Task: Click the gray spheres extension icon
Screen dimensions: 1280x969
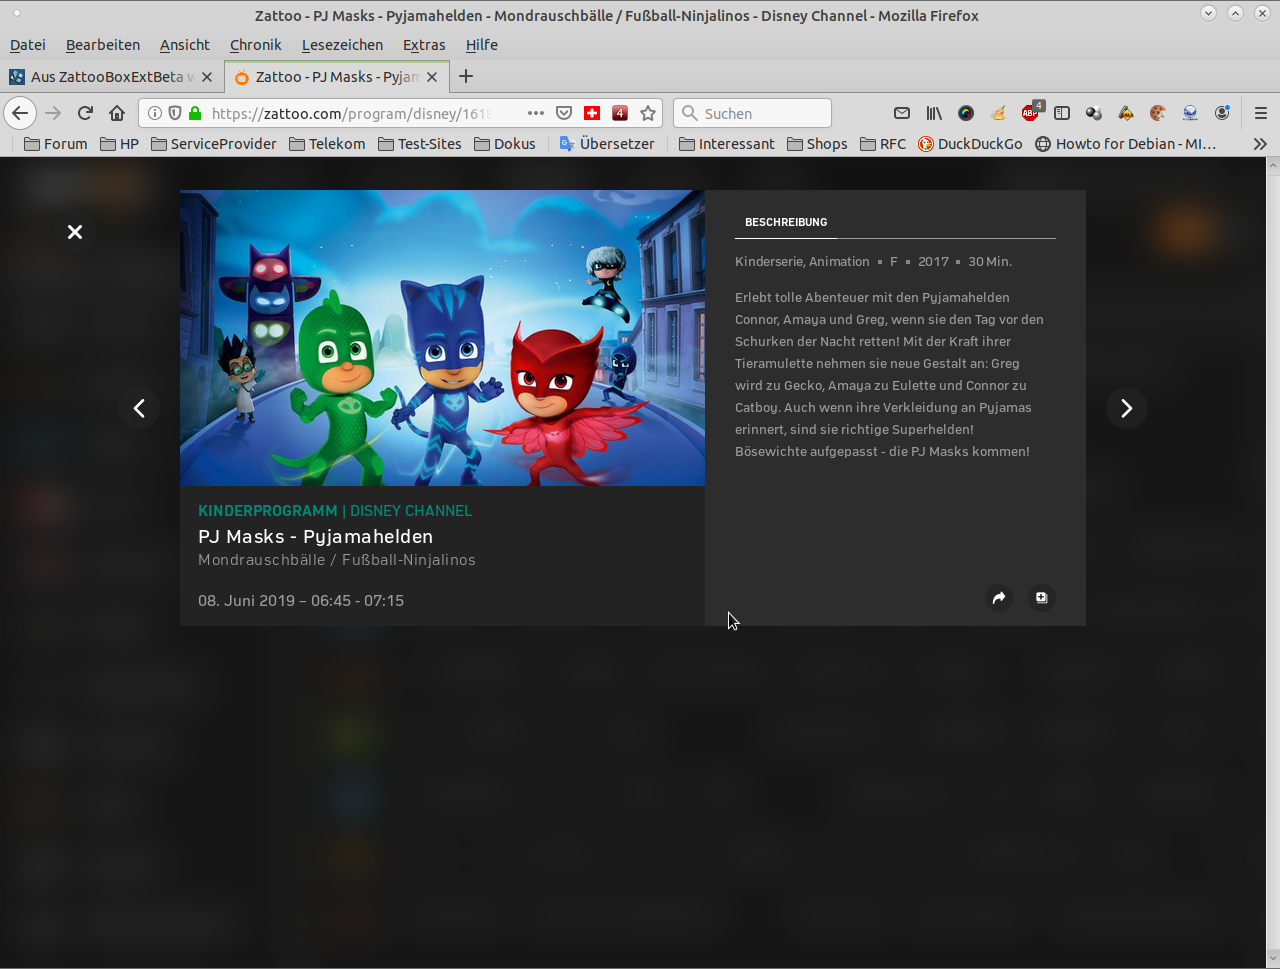Action: tap(1094, 113)
